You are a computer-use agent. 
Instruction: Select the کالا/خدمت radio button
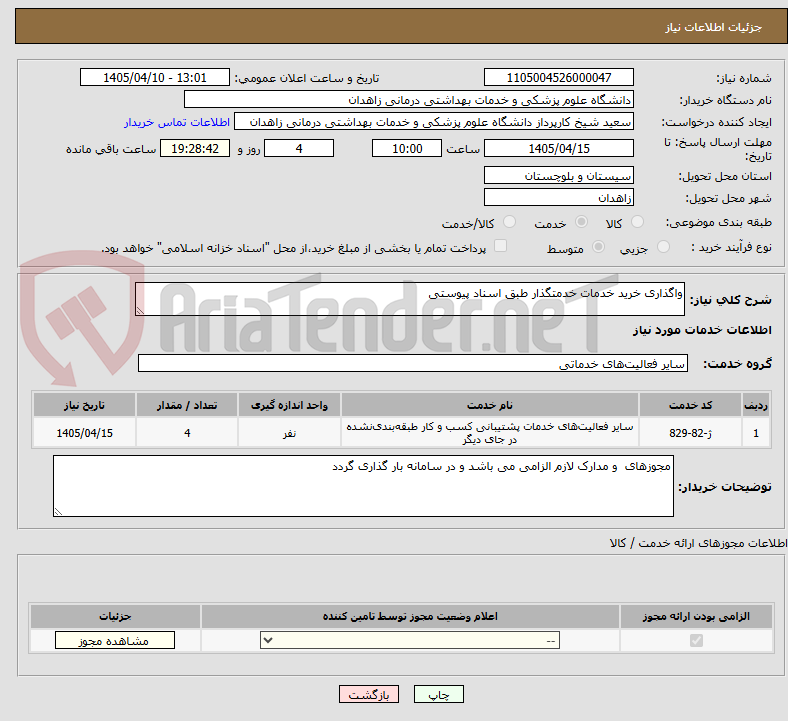coord(509,222)
